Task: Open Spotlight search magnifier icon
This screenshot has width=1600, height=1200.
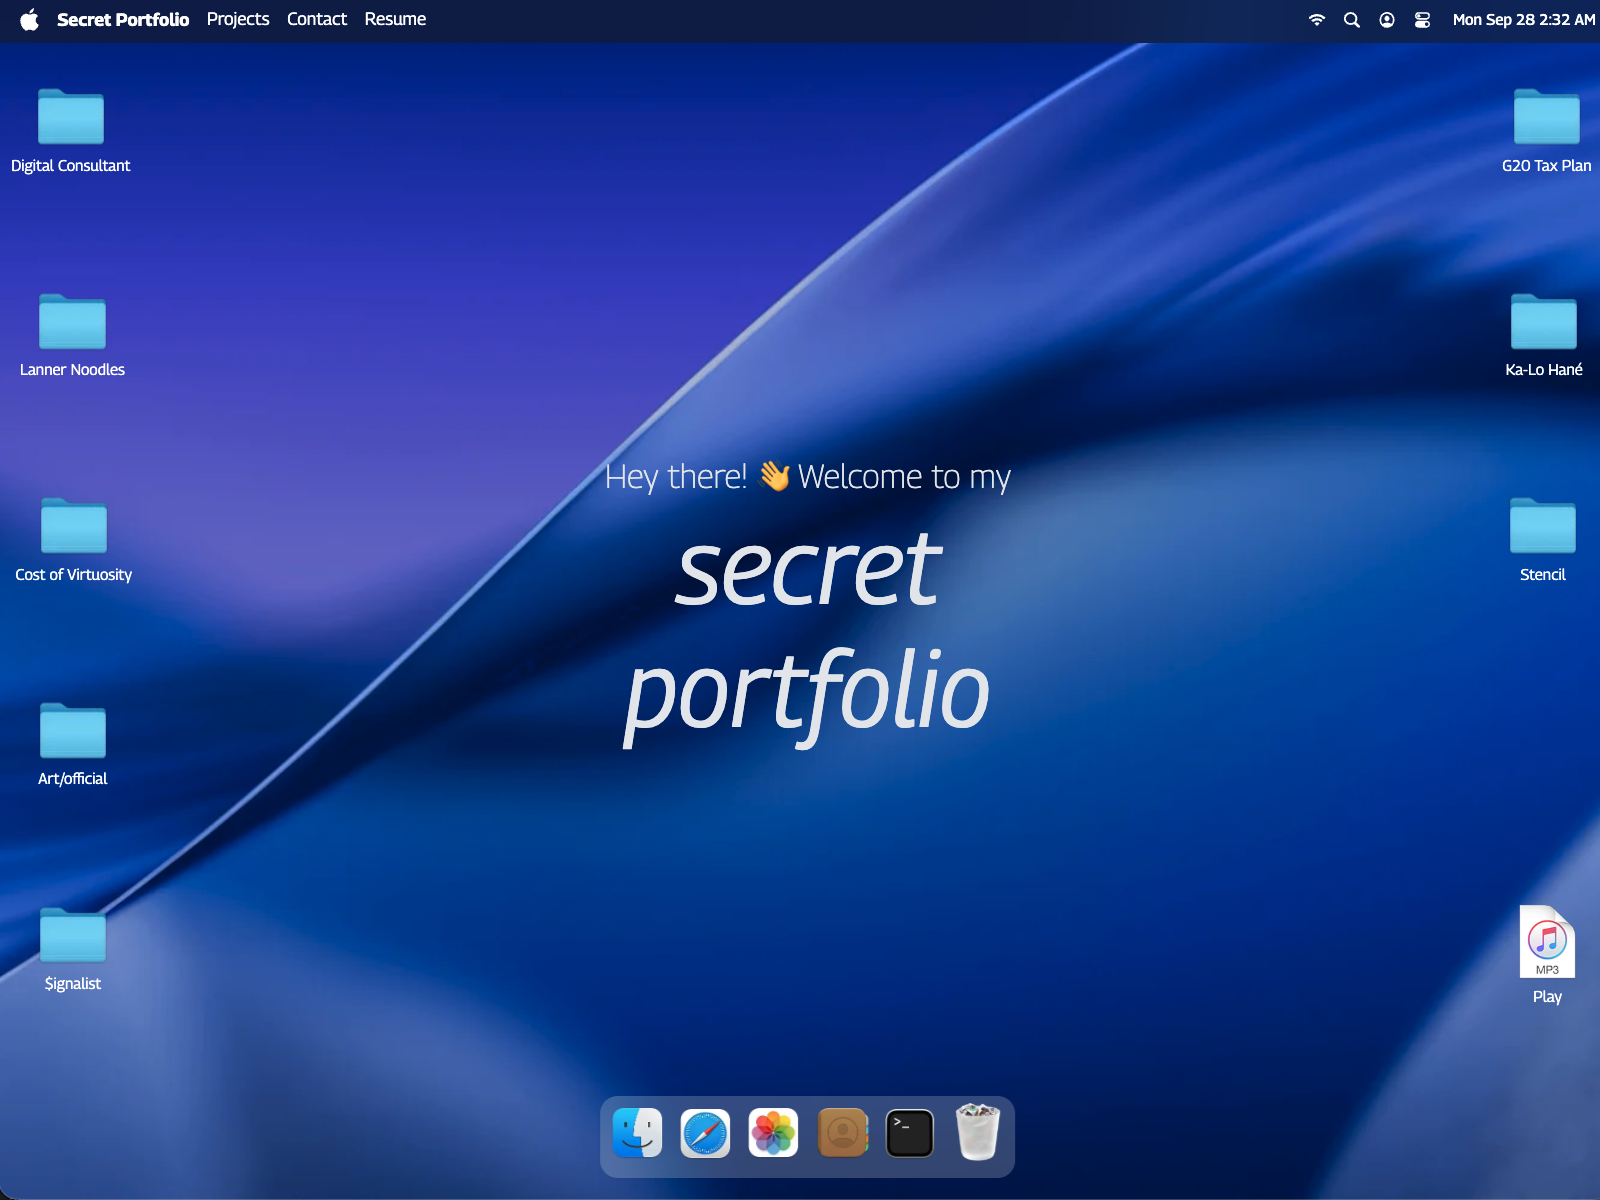Action: coord(1352,20)
